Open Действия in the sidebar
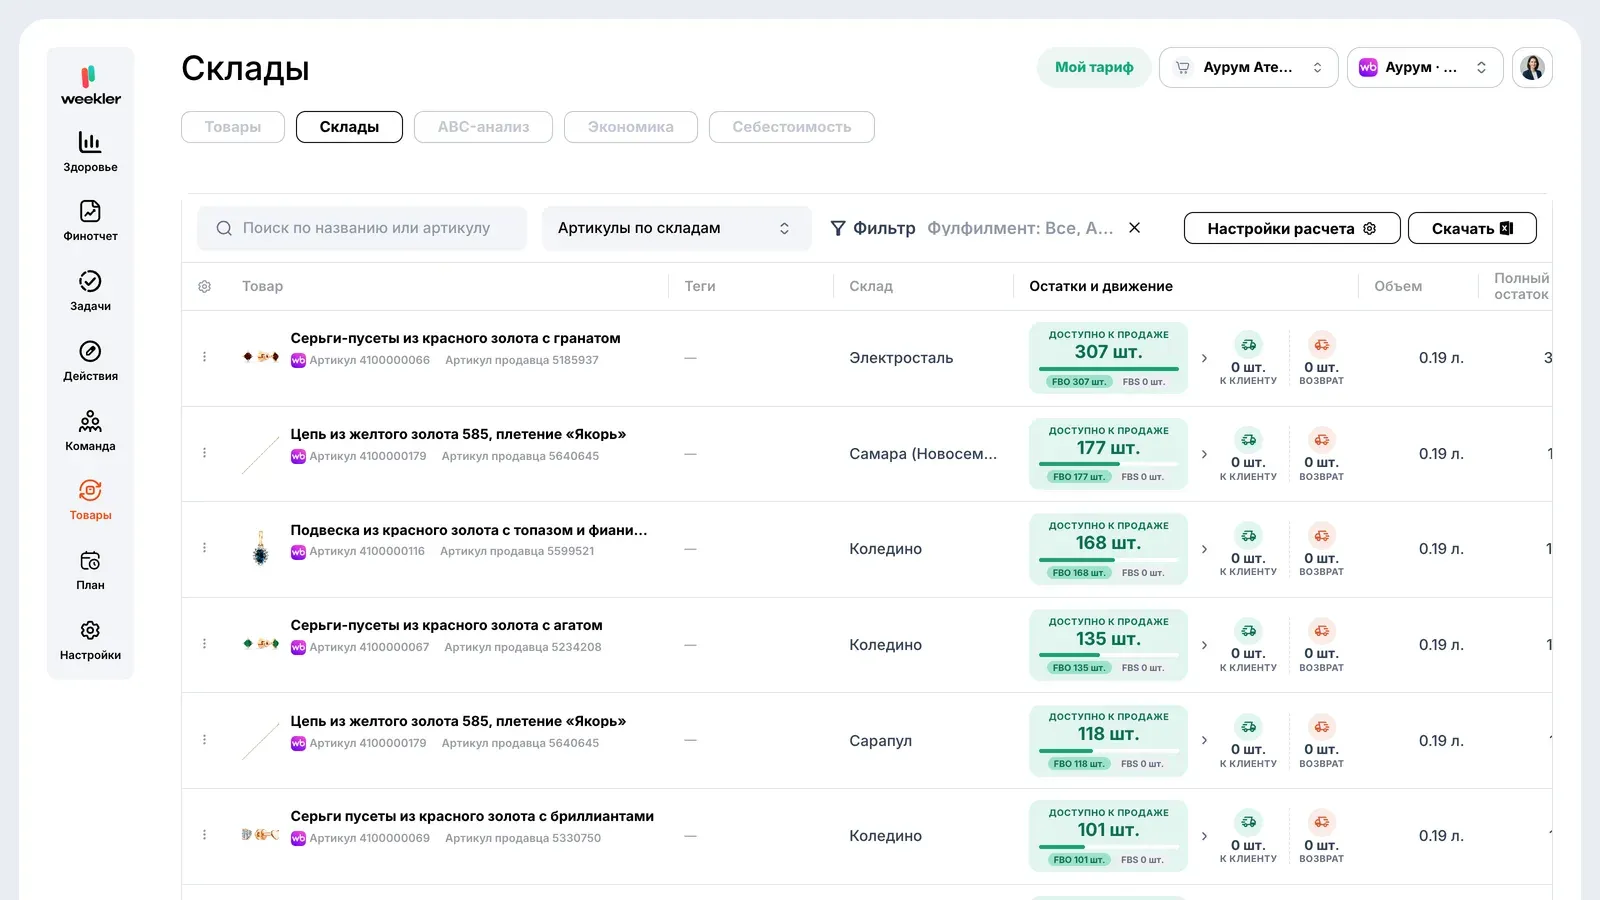The height and width of the screenshot is (900, 1600). click(x=90, y=360)
